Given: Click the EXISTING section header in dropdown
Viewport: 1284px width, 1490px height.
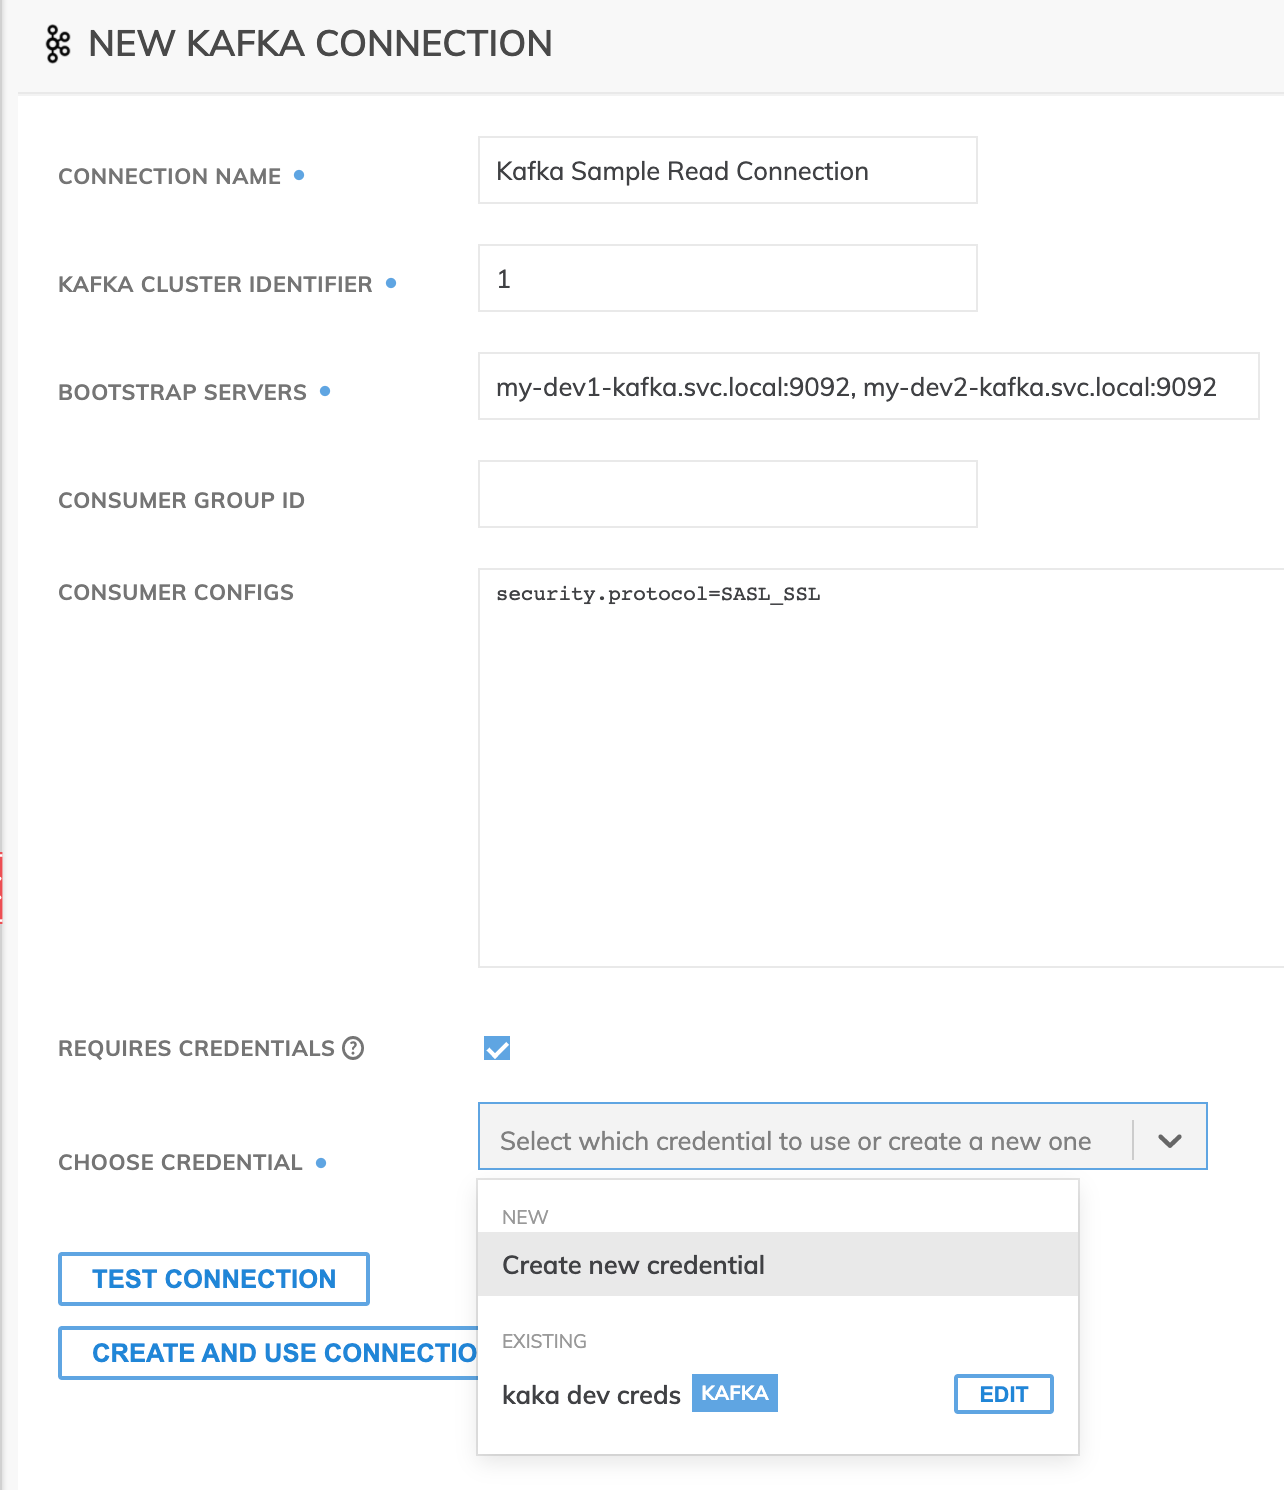Looking at the screenshot, I should click(544, 1341).
